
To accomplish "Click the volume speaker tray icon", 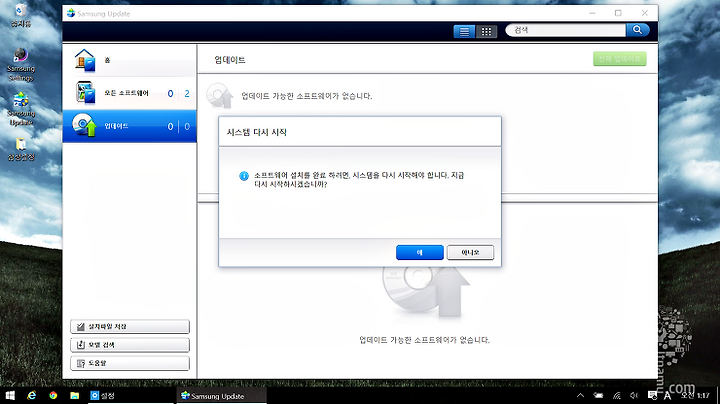I will (x=634, y=395).
